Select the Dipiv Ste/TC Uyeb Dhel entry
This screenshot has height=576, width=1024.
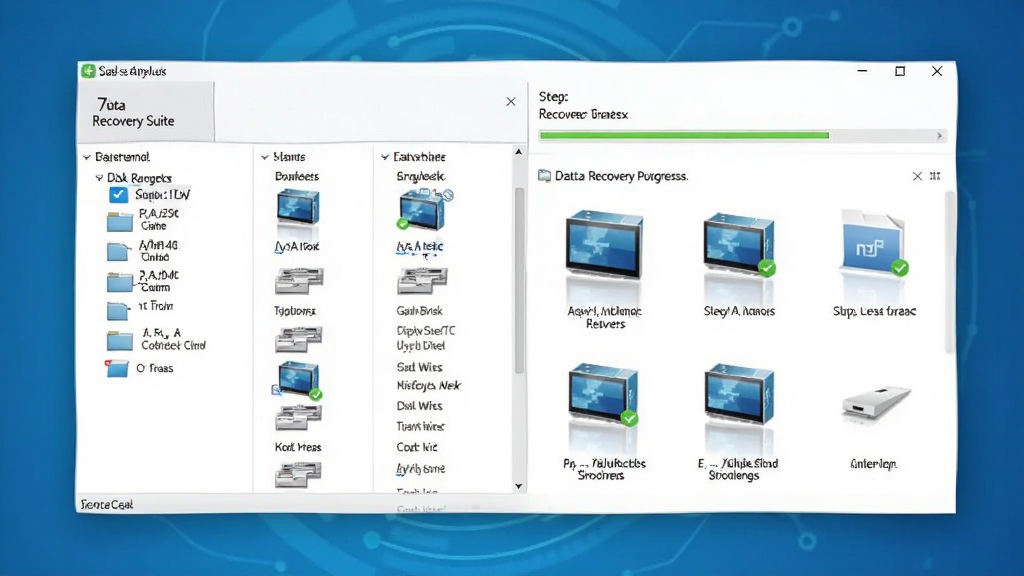tap(425, 338)
